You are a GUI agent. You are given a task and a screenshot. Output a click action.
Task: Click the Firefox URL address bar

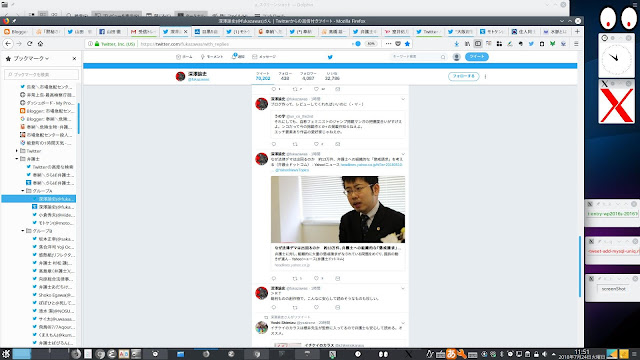pyautogui.click(x=244, y=44)
